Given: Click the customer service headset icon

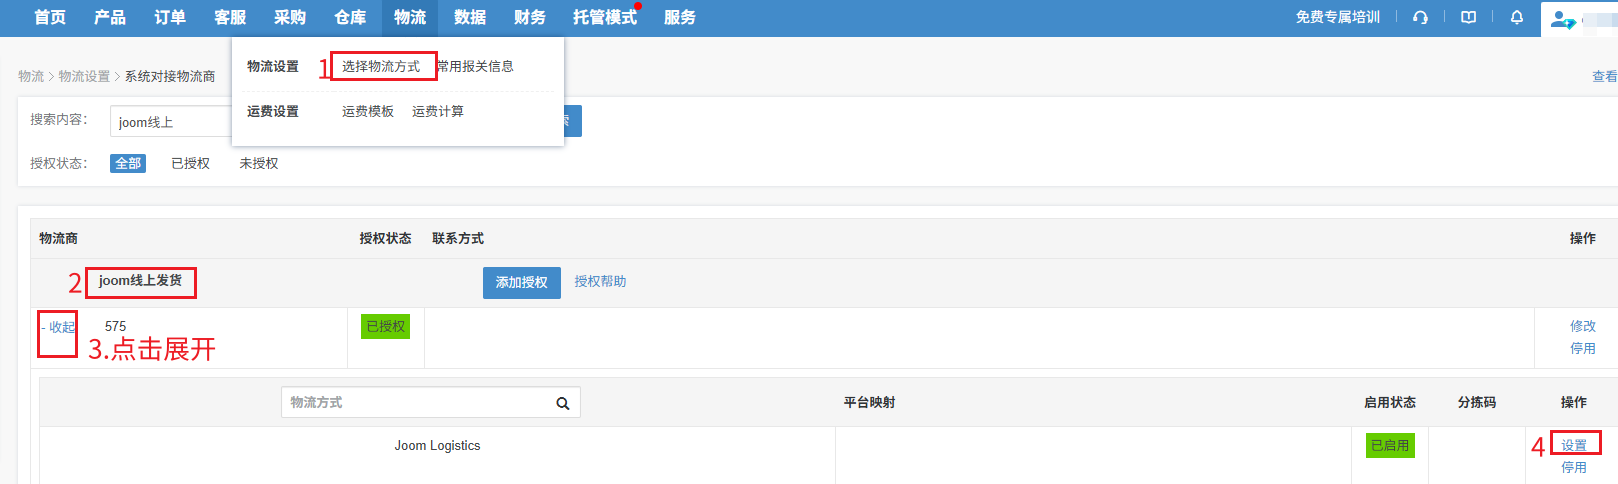Looking at the screenshot, I should tap(1420, 17).
